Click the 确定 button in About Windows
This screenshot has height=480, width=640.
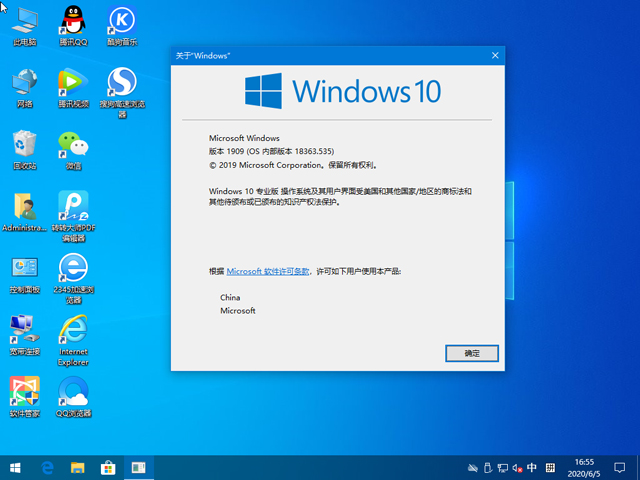(472, 353)
